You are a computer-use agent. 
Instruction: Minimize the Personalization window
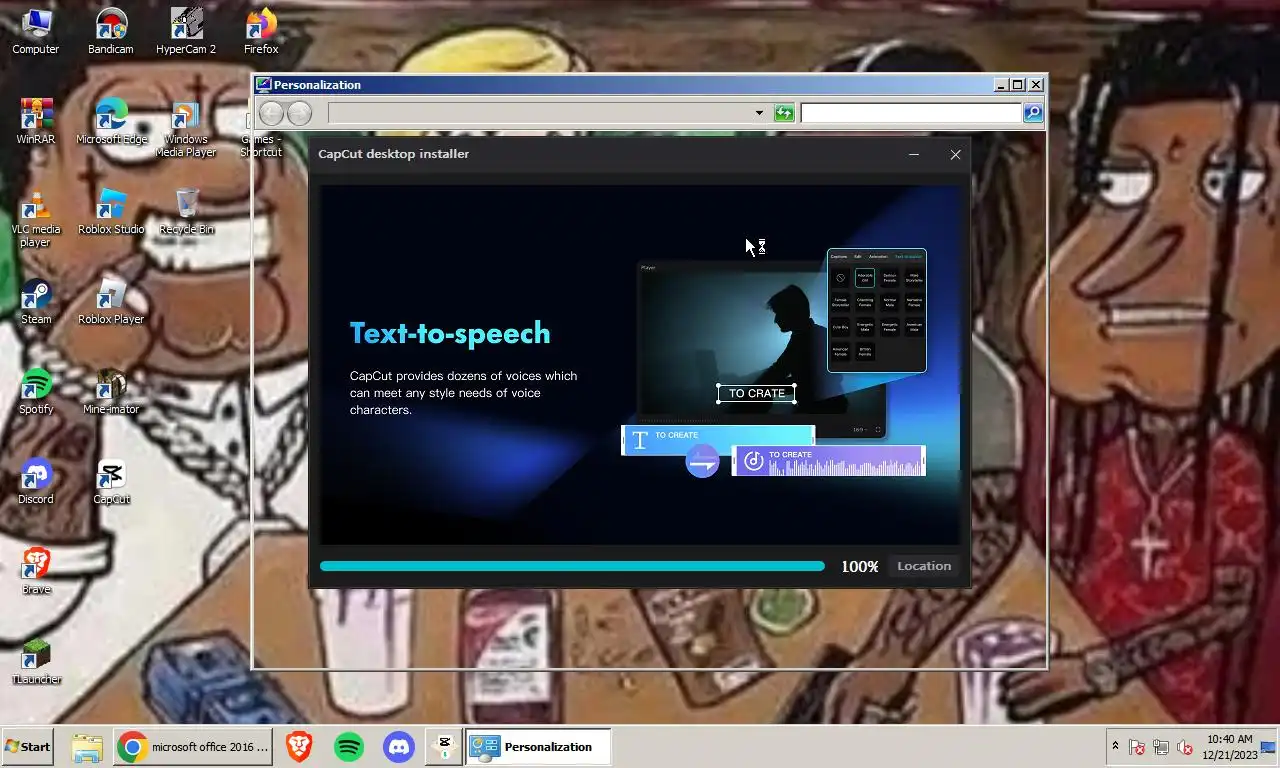point(1001,85)
